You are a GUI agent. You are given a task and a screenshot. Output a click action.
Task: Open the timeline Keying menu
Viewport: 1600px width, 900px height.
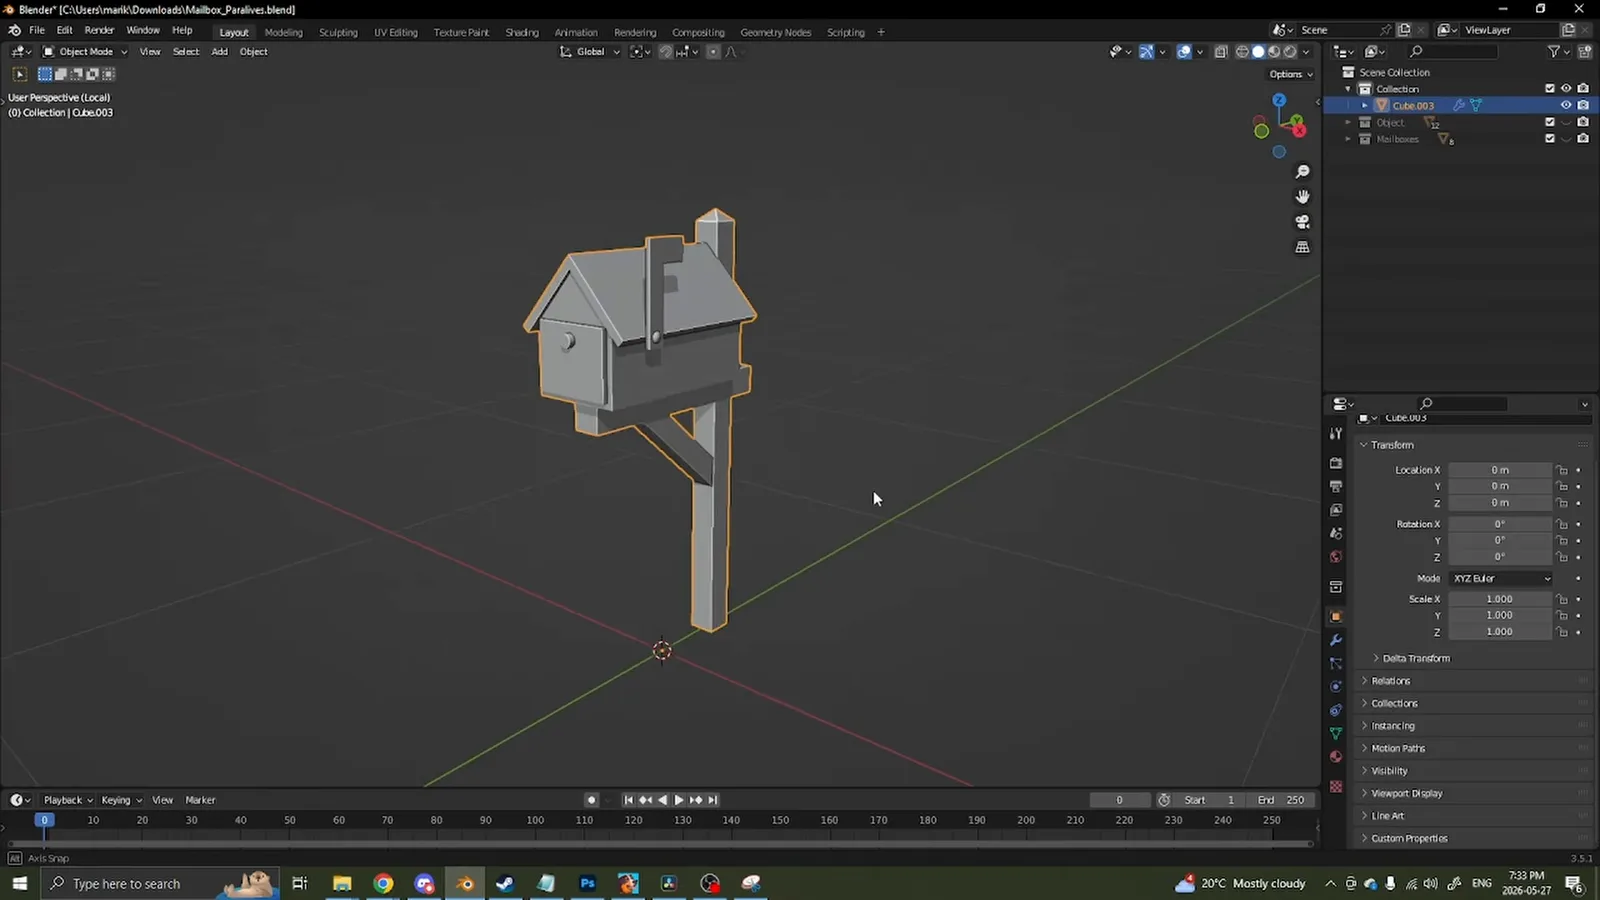(x=121, y=800)
